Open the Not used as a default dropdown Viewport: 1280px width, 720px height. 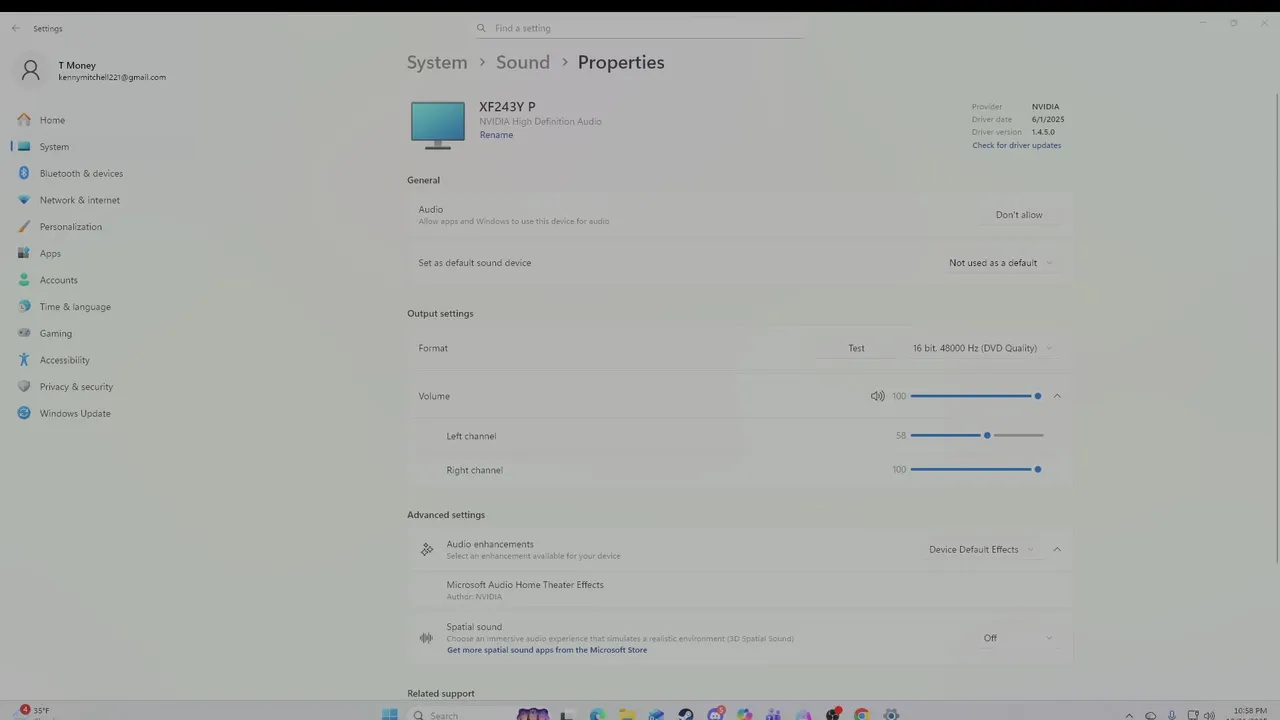click(x=1000, y=263)
